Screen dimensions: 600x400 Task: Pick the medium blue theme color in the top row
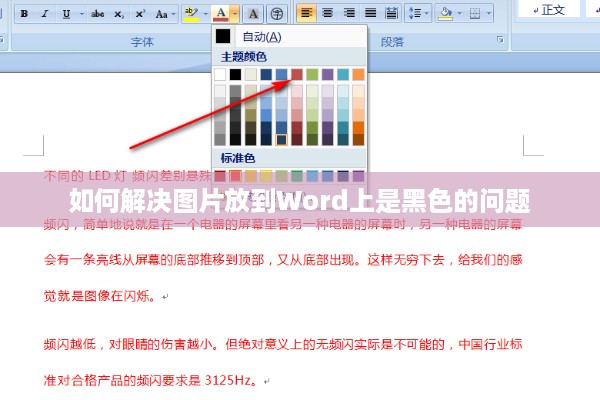281,74
